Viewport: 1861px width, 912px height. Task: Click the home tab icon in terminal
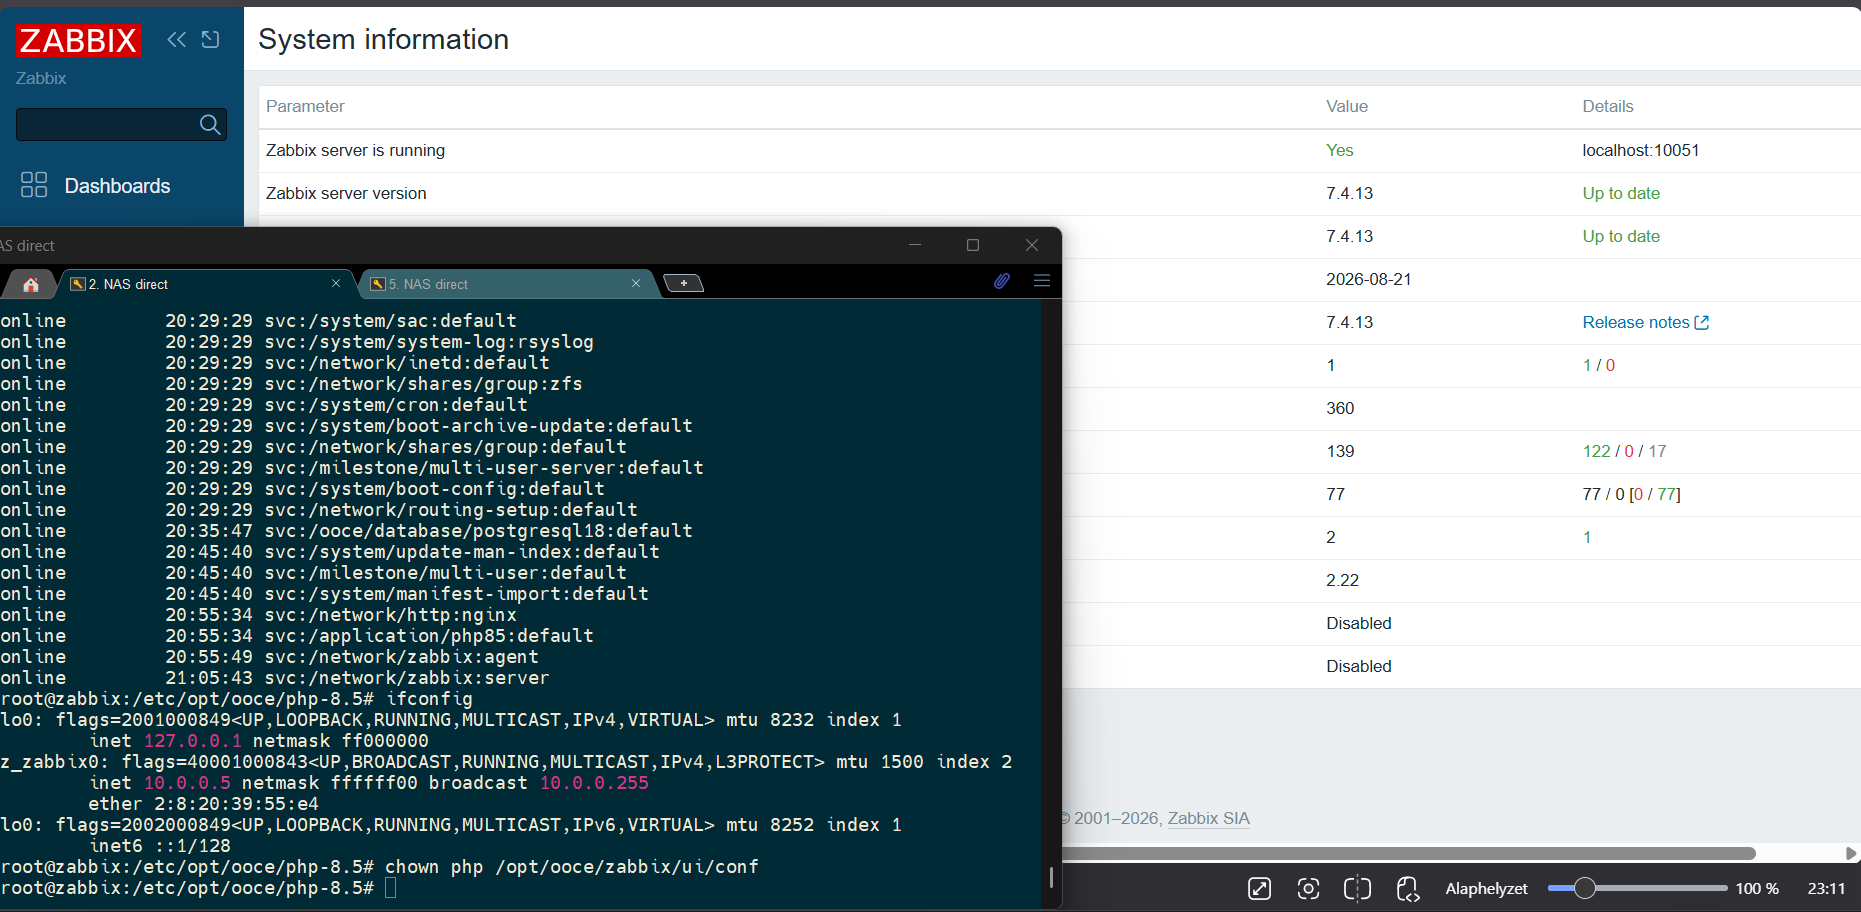(31, 284)
